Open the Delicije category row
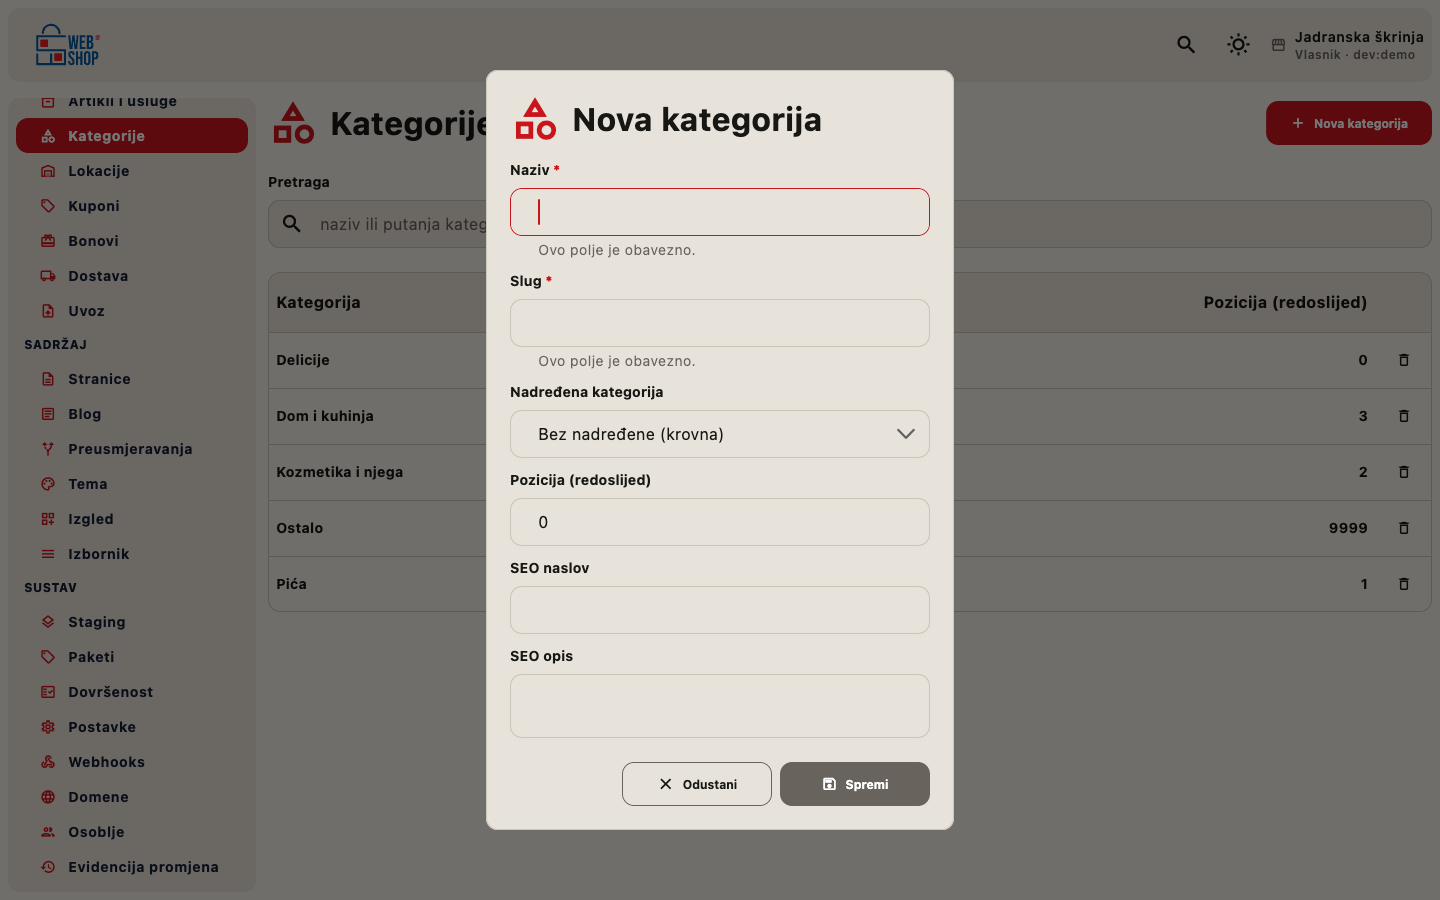 [850, 360]
